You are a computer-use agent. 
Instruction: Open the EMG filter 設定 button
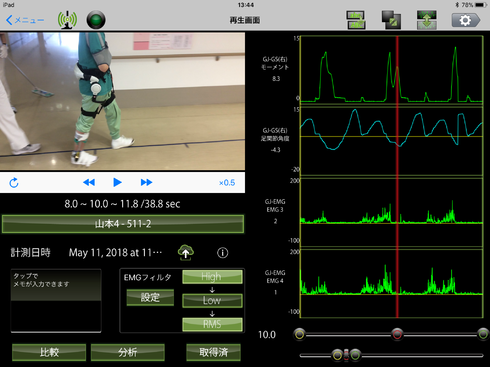click(x=150, y=297)
